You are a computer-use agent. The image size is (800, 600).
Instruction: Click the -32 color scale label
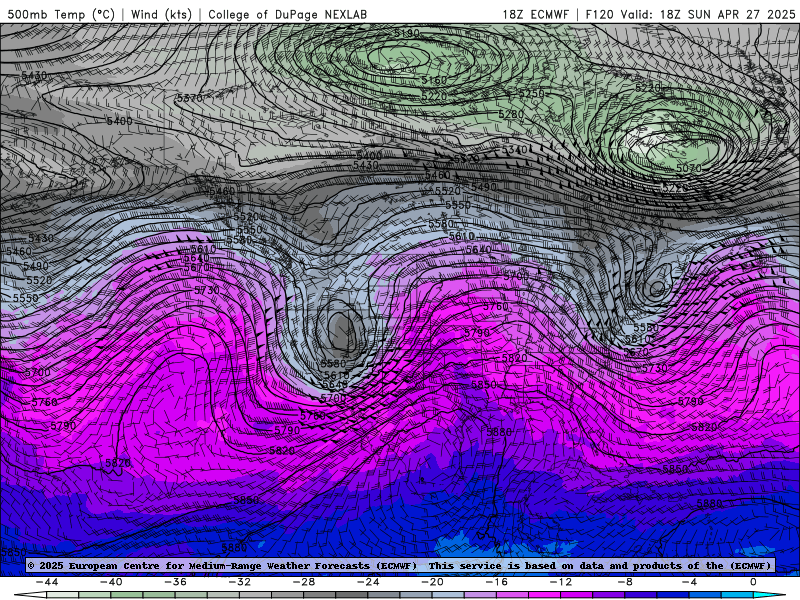click(240, 582)
